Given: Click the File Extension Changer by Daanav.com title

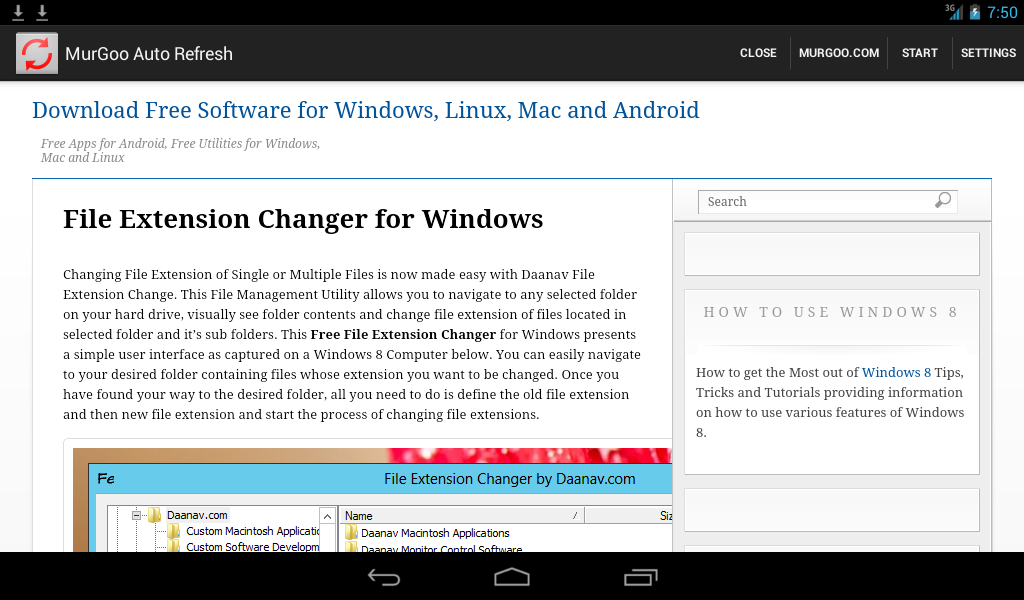Looking at the screenshot, I should (x=509, y=479).
